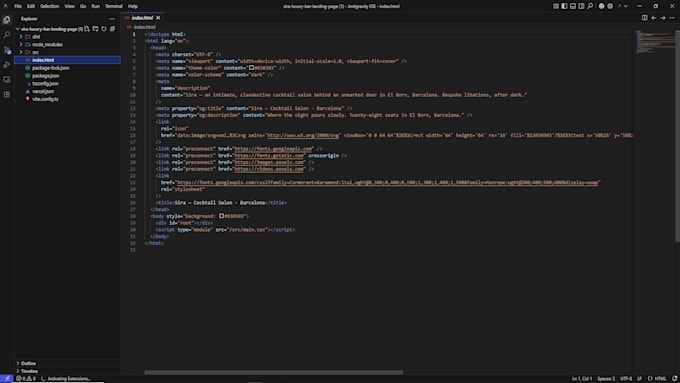Click the title bar search magnifier icon

click(x=590, y=6)
